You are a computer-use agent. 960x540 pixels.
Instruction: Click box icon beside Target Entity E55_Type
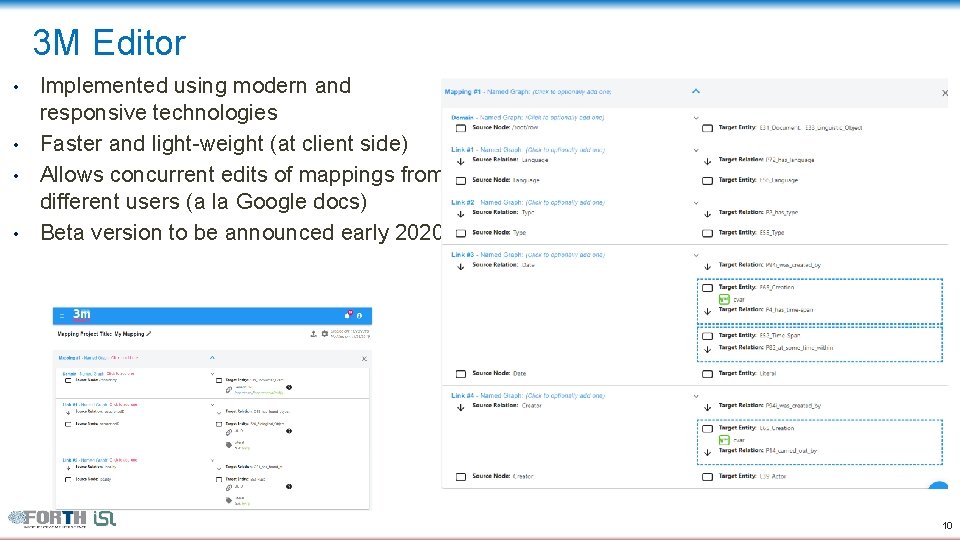tap(707, 233)
